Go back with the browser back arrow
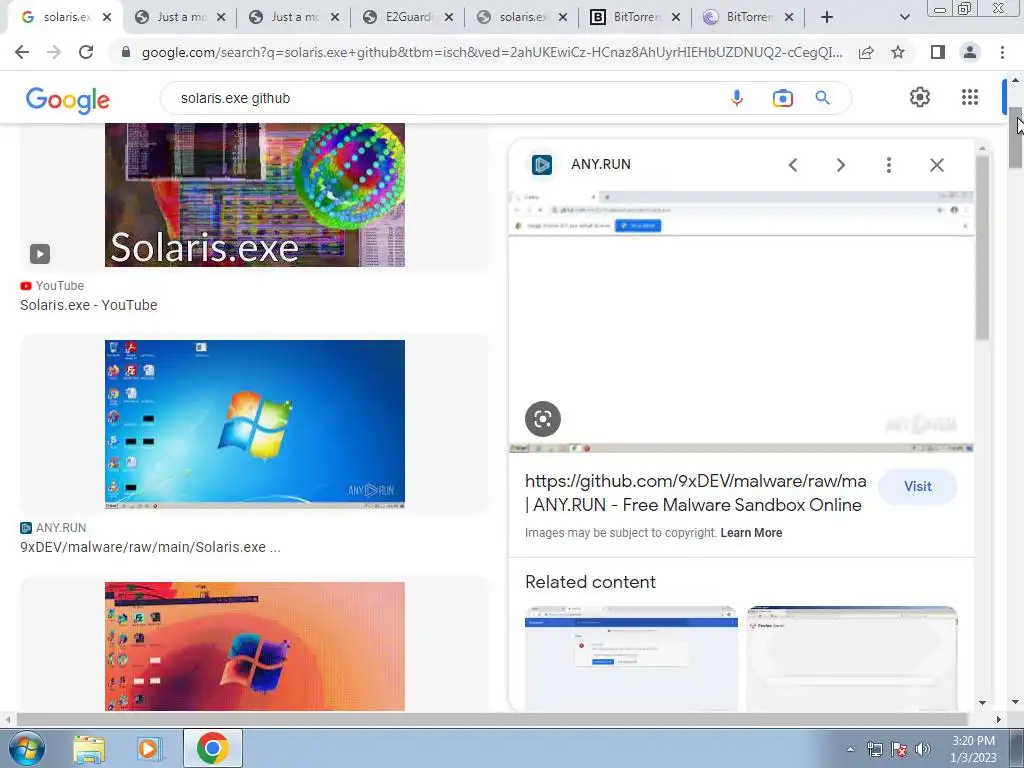The image size is (1024, 768). [x=22, y=52]
